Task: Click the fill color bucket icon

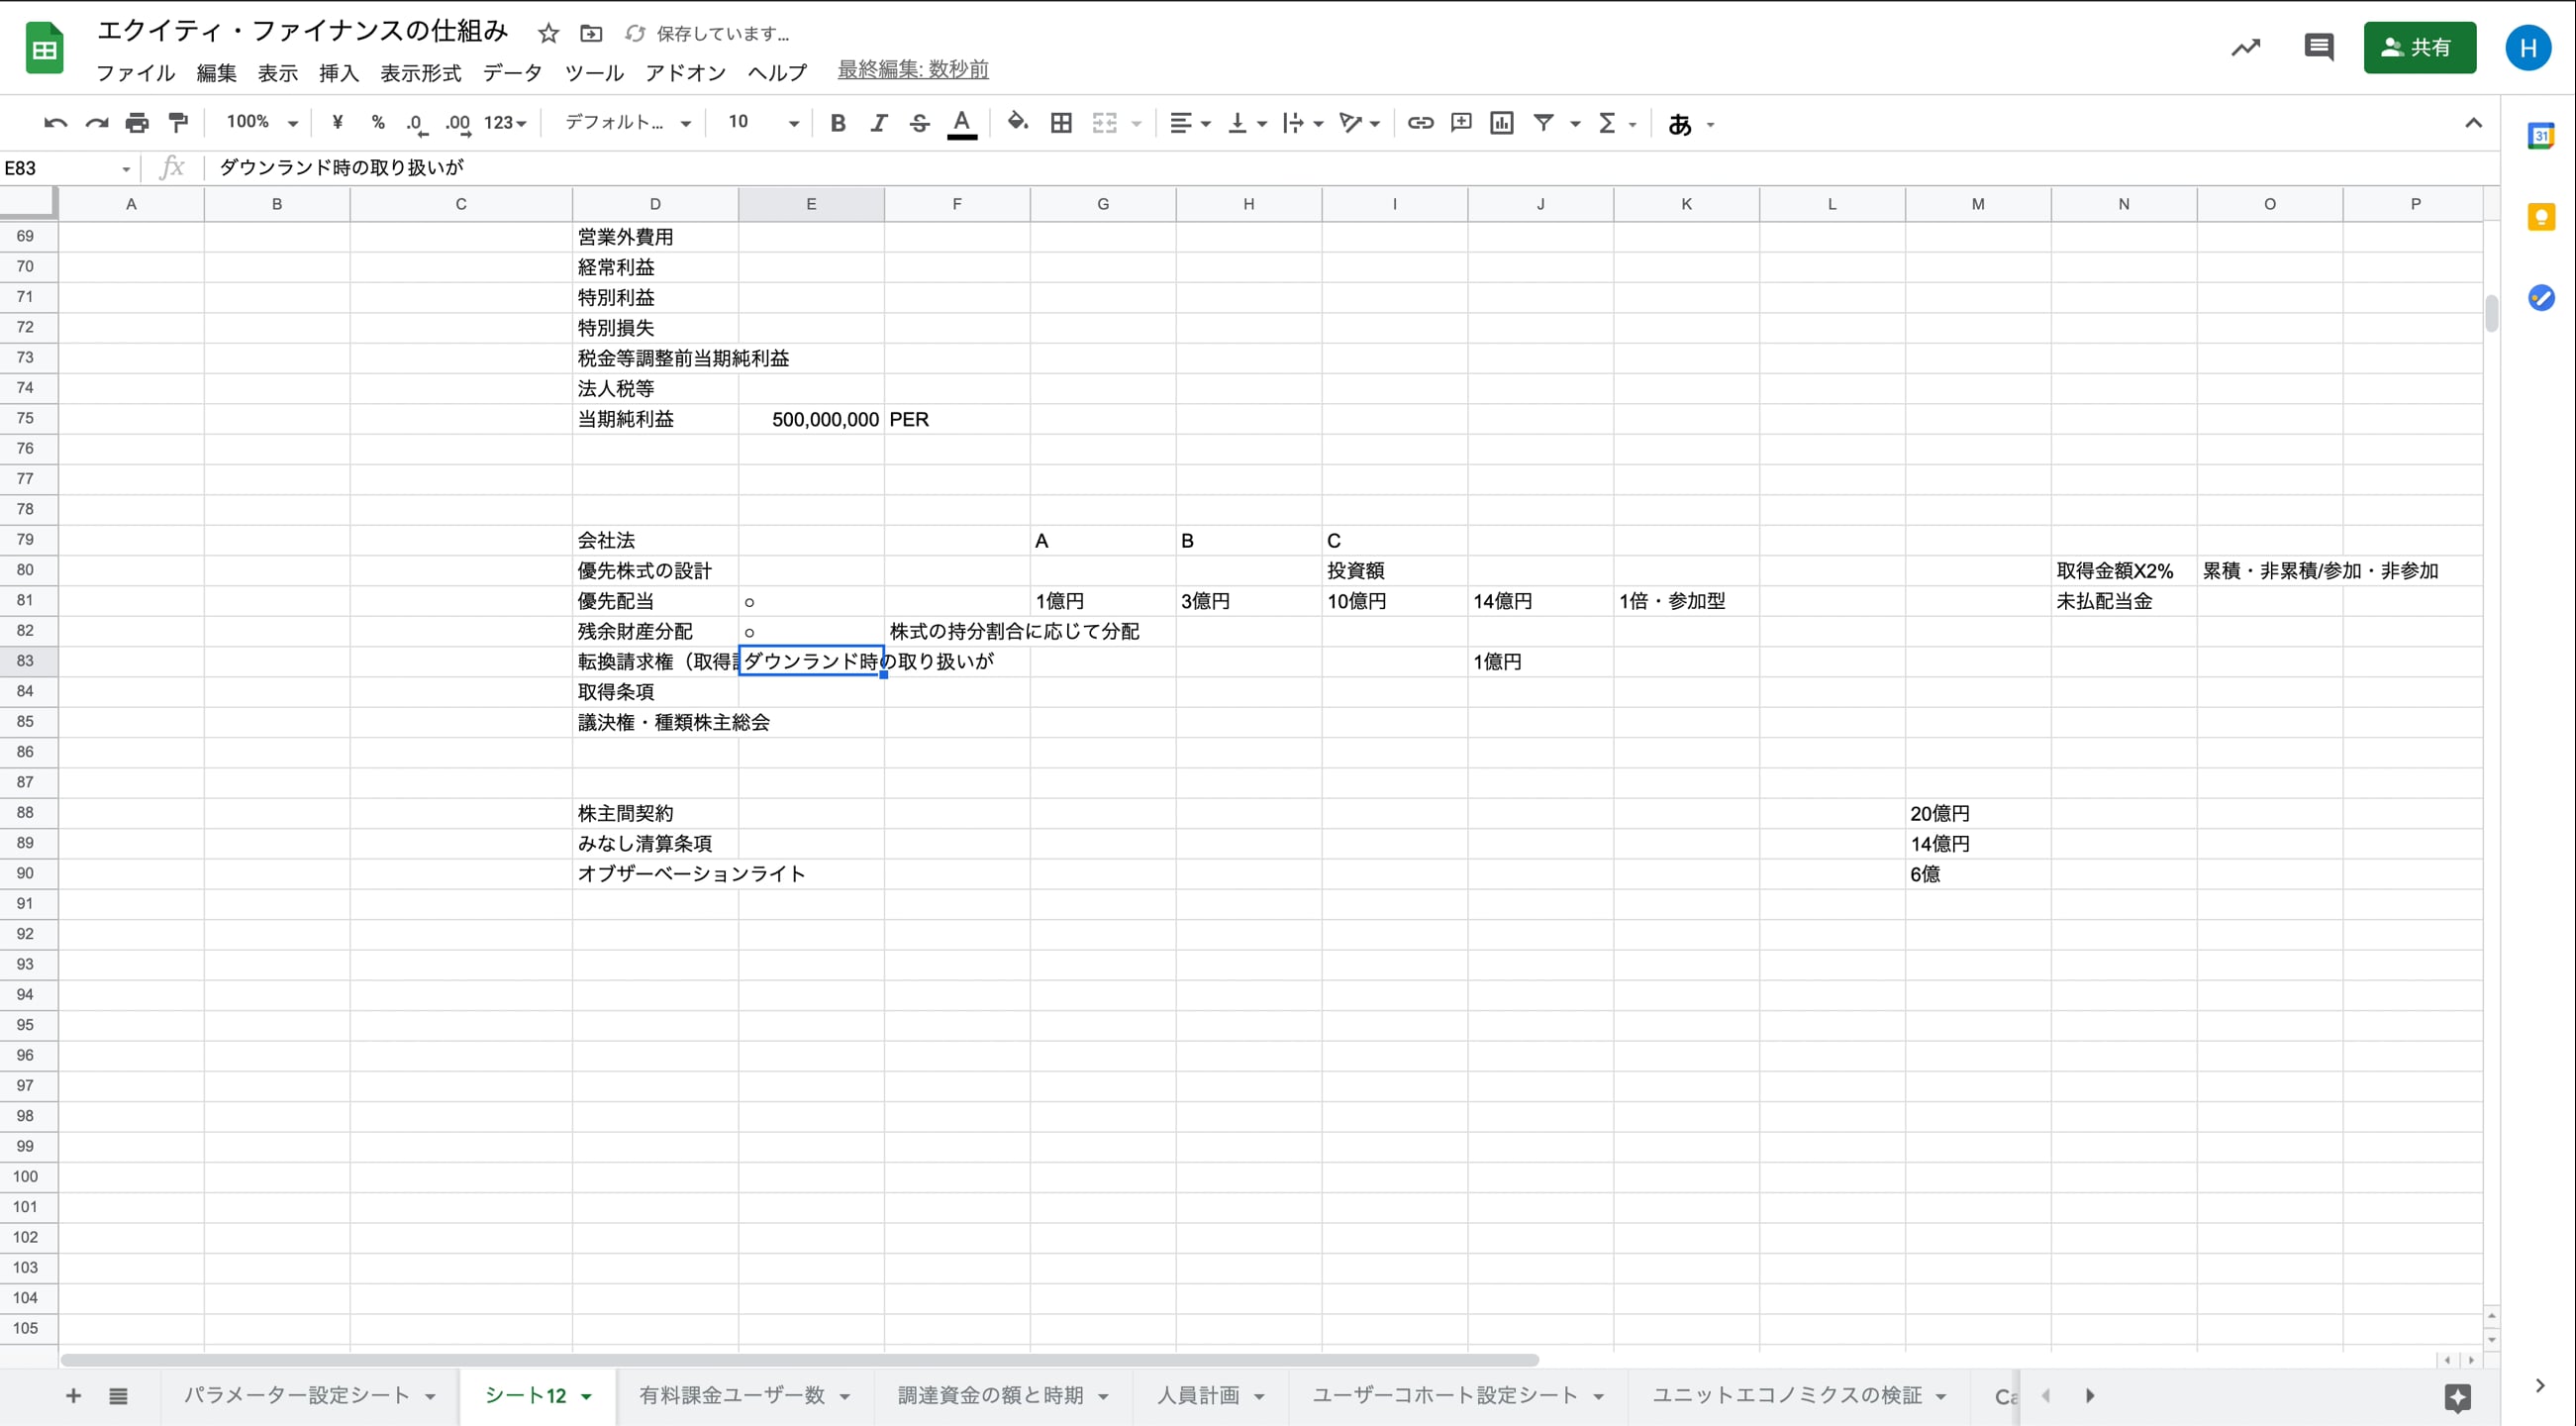Action: [1017, 123]
